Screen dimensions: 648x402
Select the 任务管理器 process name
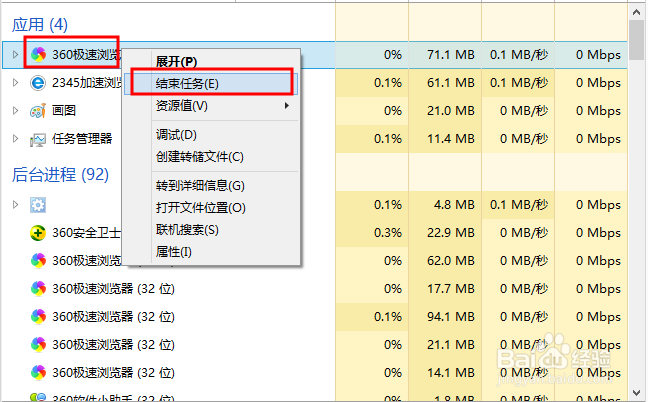82,138
